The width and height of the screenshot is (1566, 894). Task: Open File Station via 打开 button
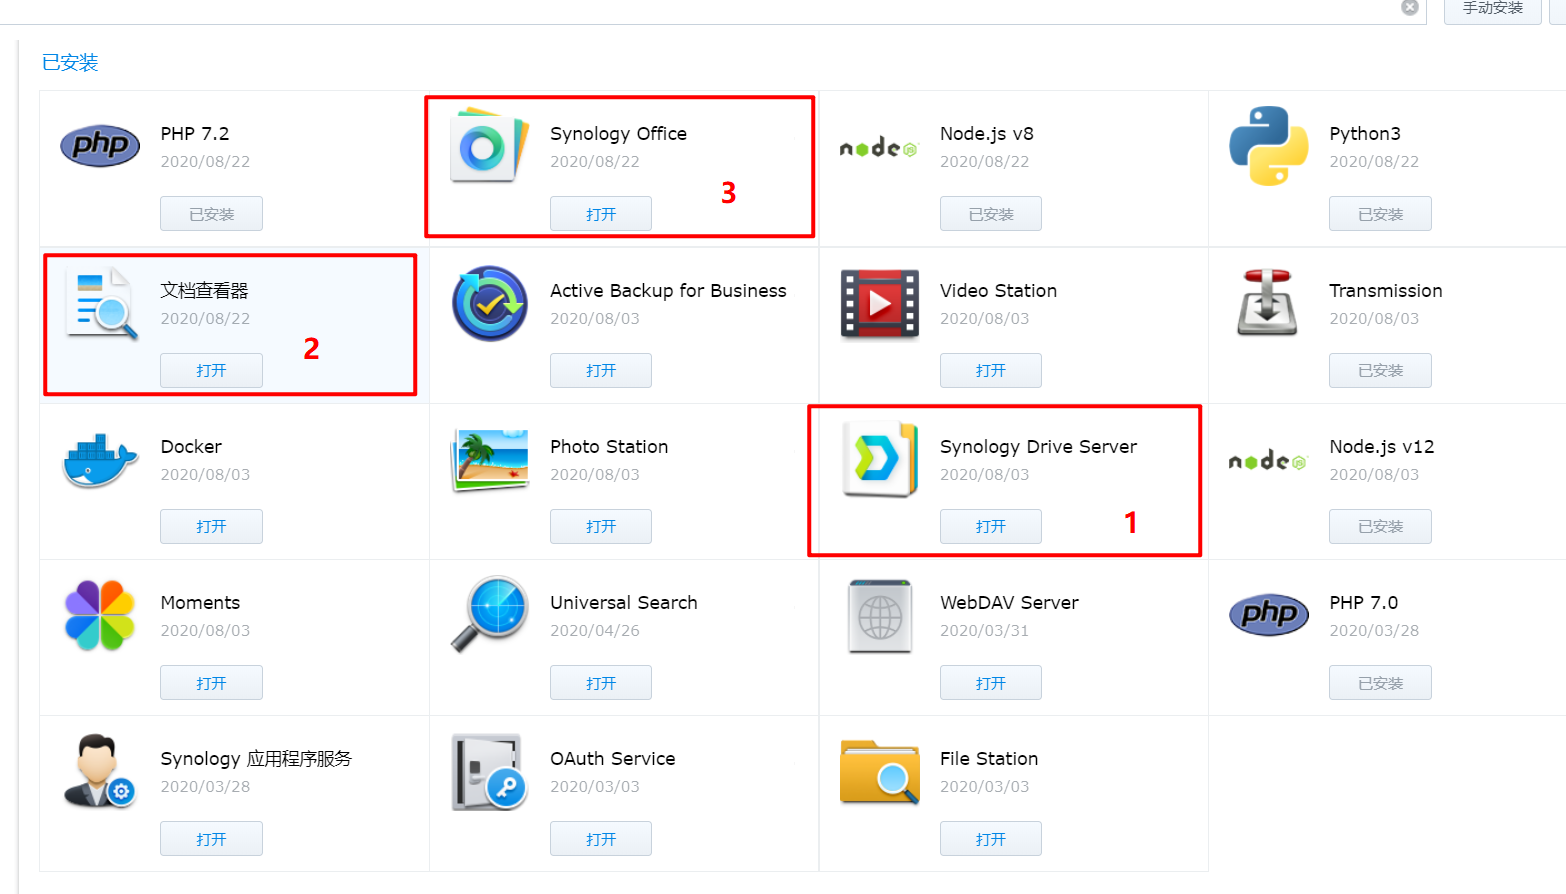pos(991,839)
